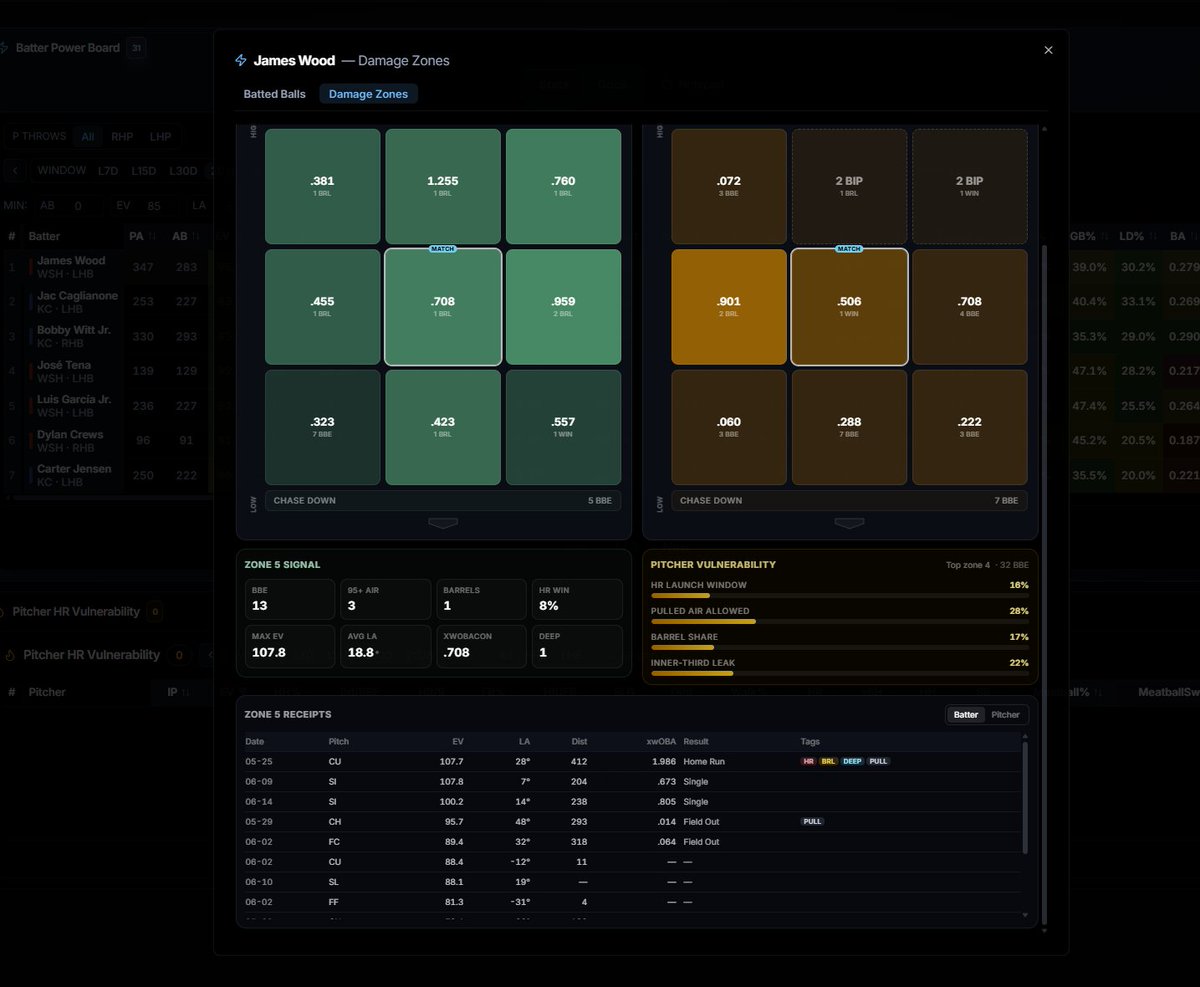Select the orange .222 zone cell
Screen dimensions: 1200x987
tap(970, 428)
